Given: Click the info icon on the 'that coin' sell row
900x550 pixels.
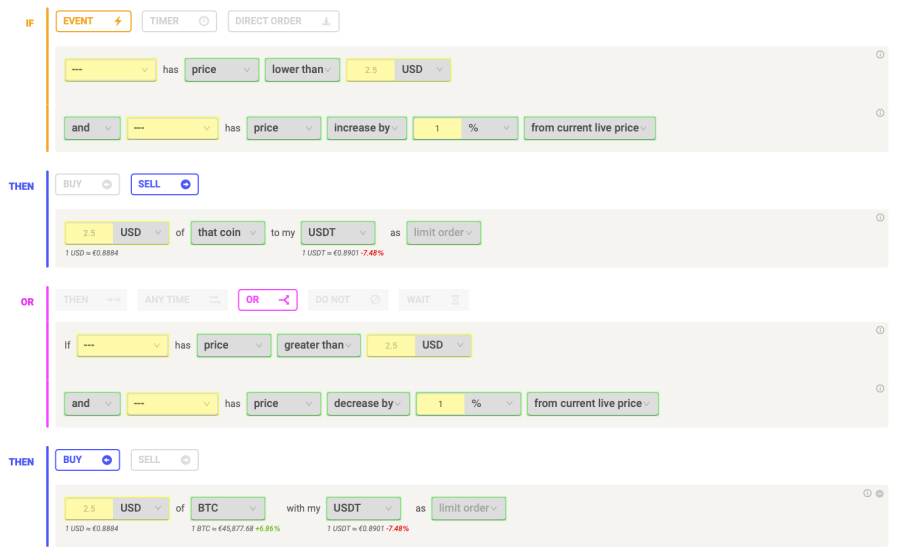Looking at the screenshot, I should click(880, 218).
